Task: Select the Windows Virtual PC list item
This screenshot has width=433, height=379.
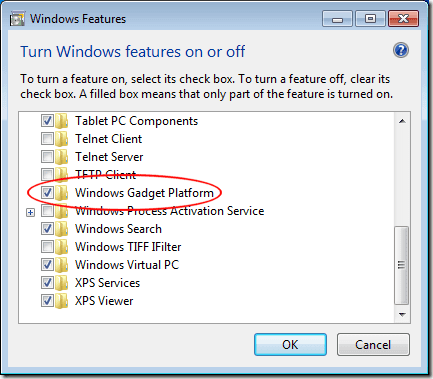Action: pyautogui.click(x=127, y=265)
